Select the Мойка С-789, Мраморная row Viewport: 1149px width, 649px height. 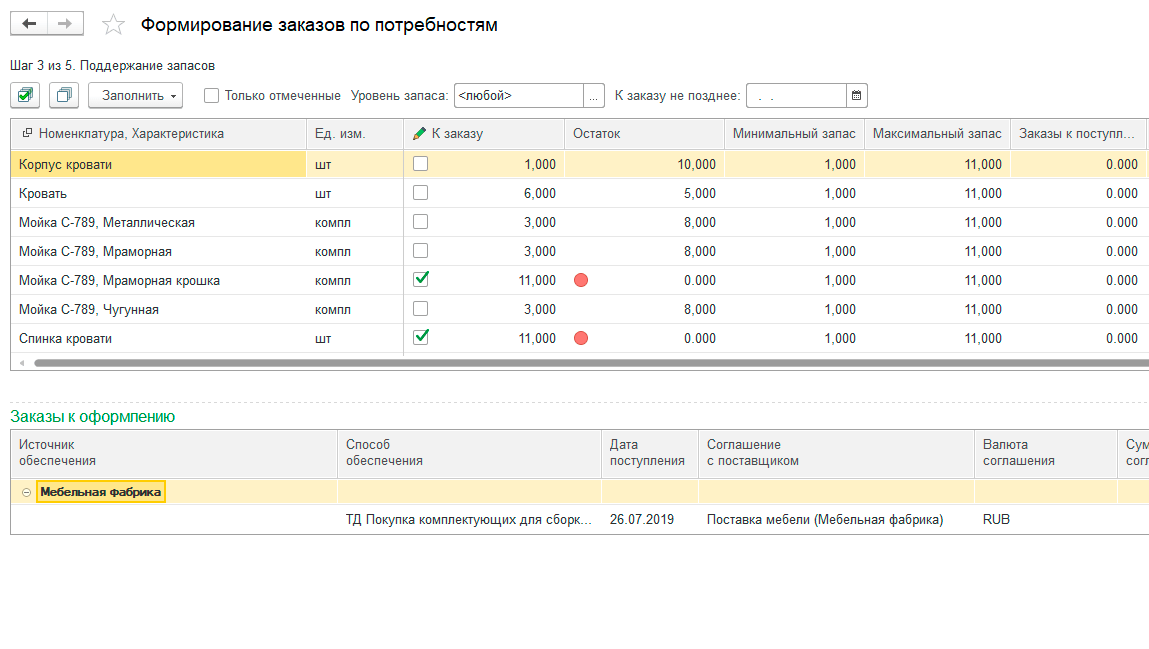click(95, 251)
